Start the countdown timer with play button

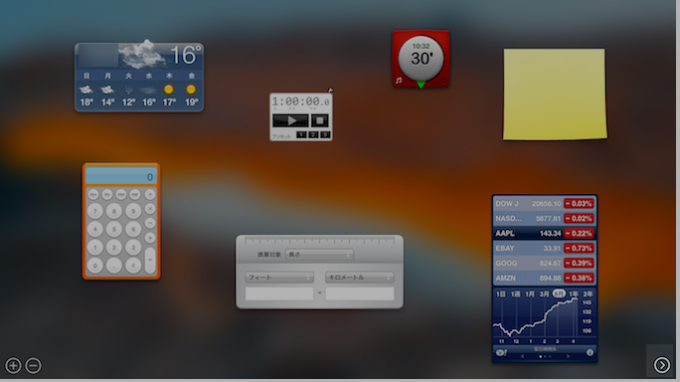[291, 120]
